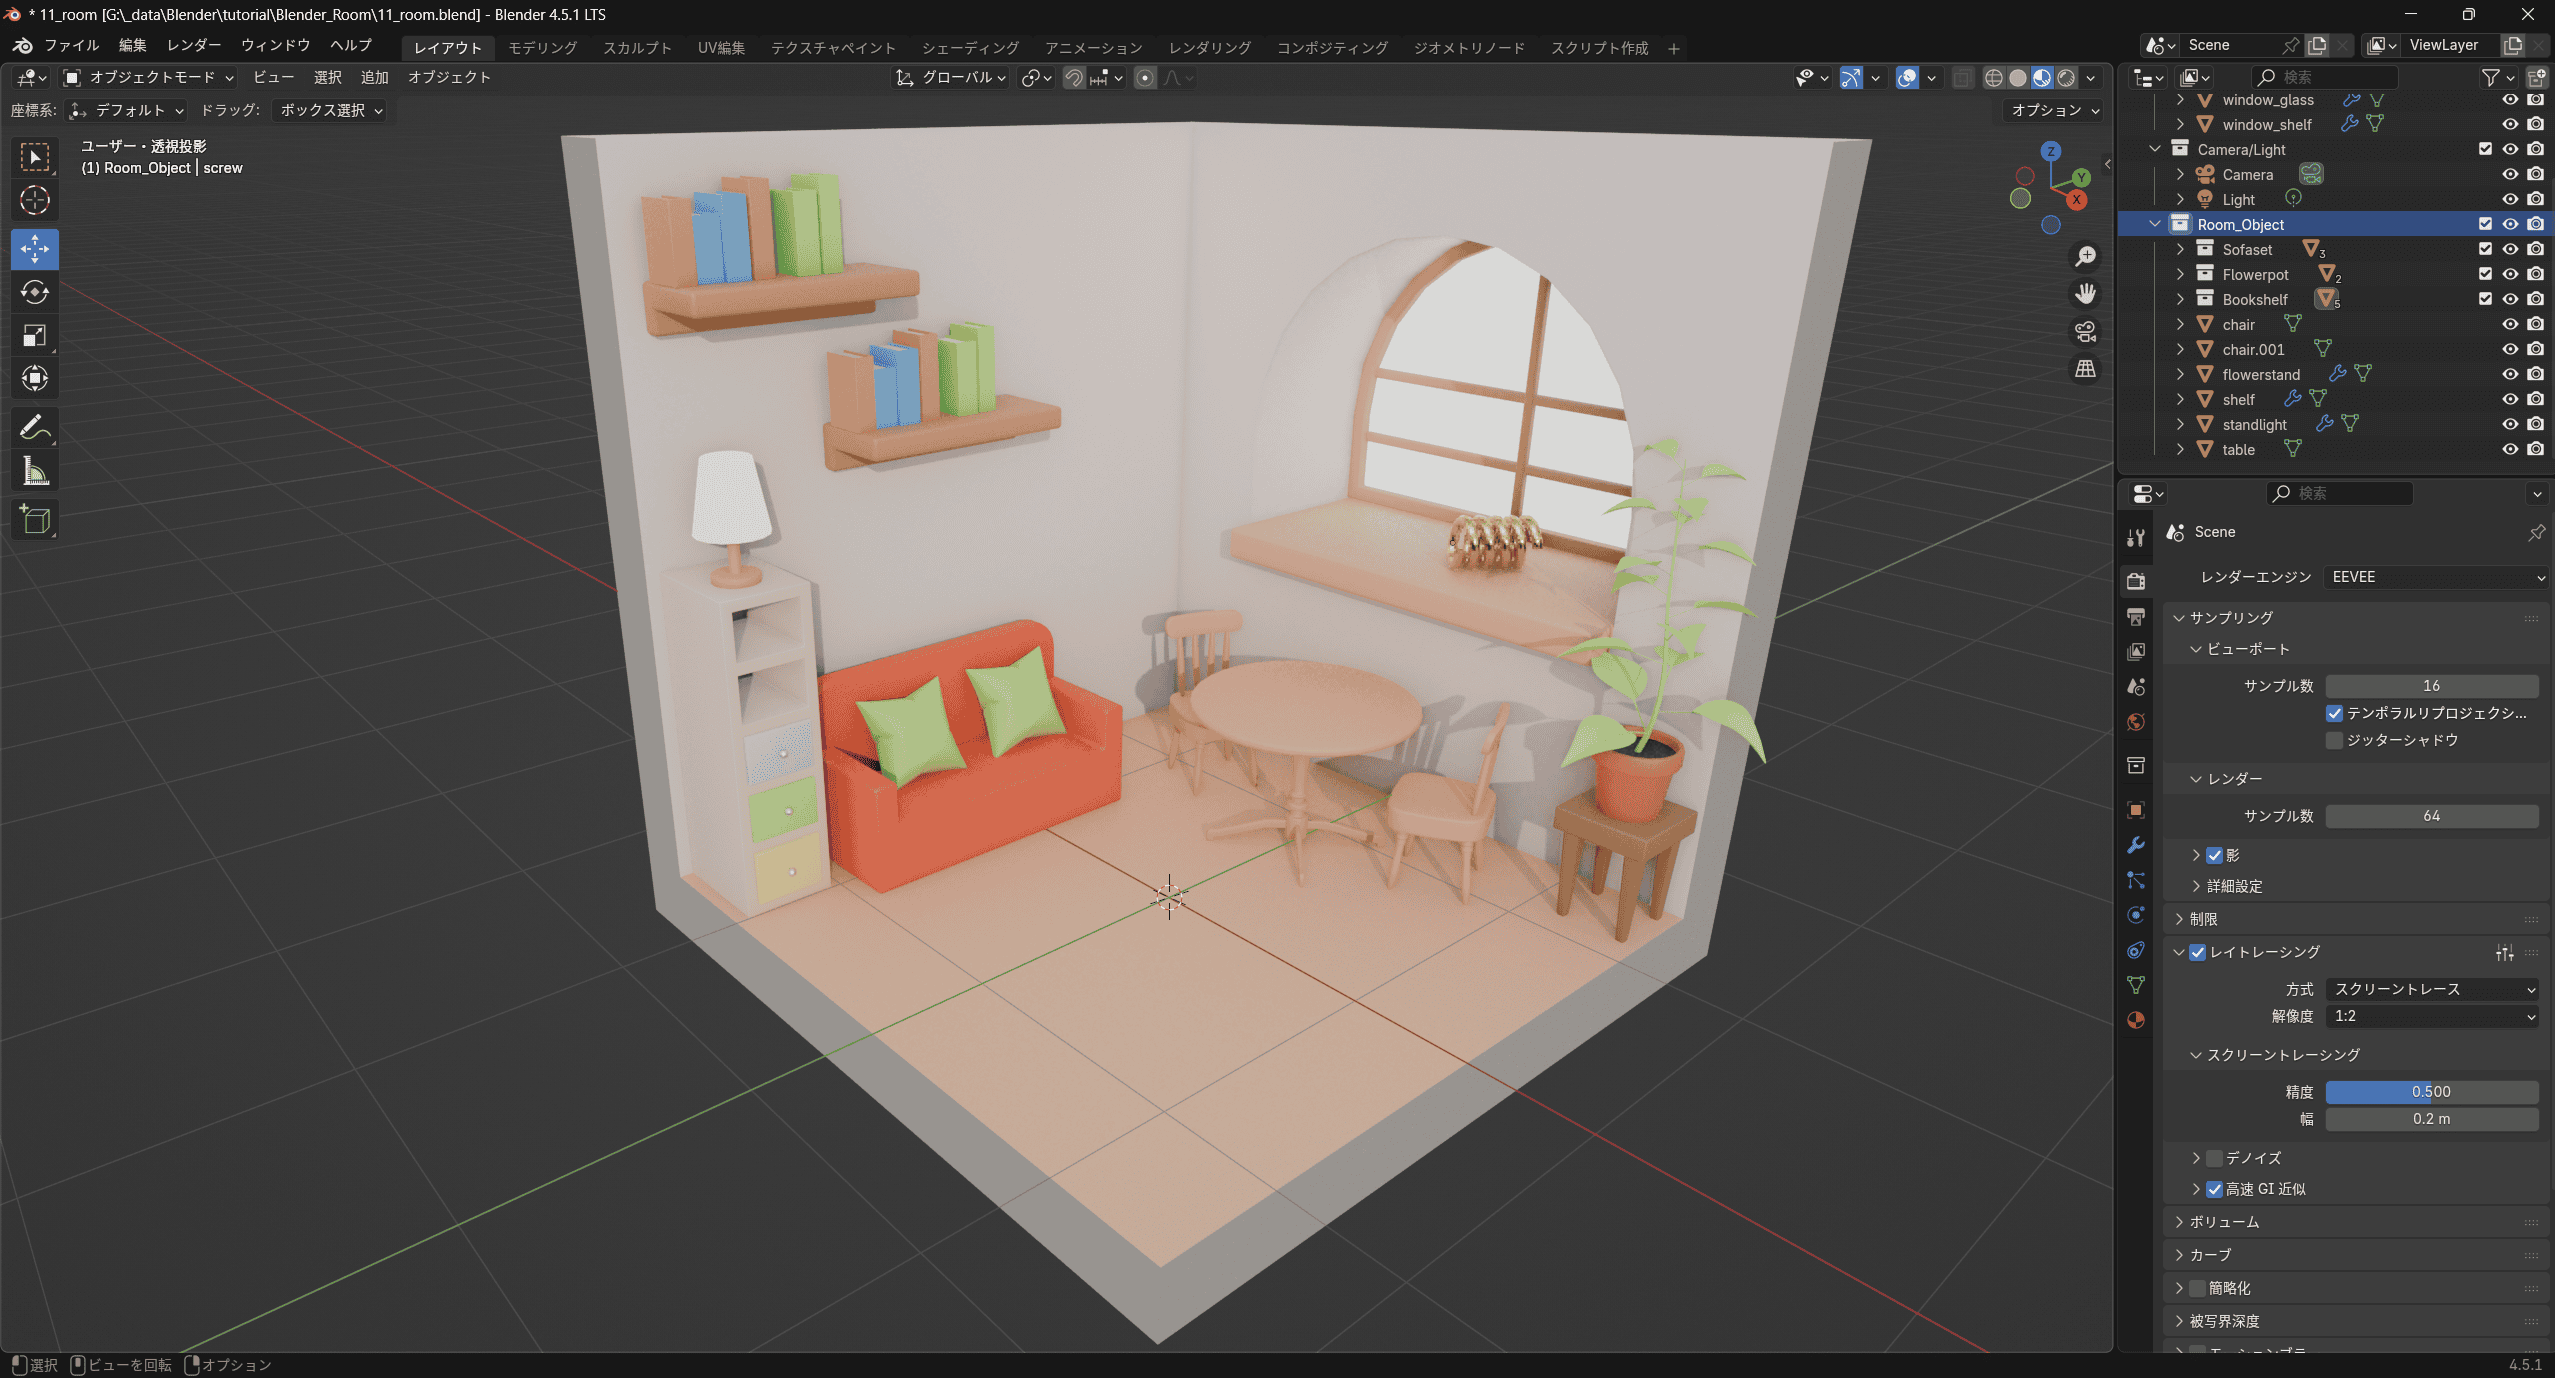The width and height of the screenshot is (2555, 1378).
Task: Open the 追加 menu in viewport header
Action: tap(374, 77)
